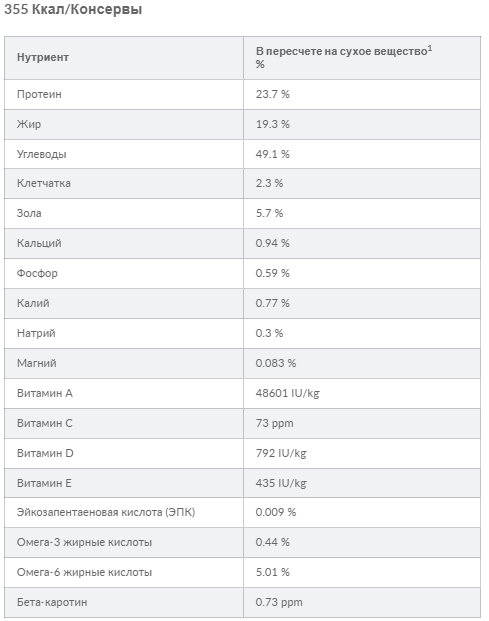Select the 0.73 ppm beta-carotene value
The image size is (489, 621).
(x=279, y=602)
